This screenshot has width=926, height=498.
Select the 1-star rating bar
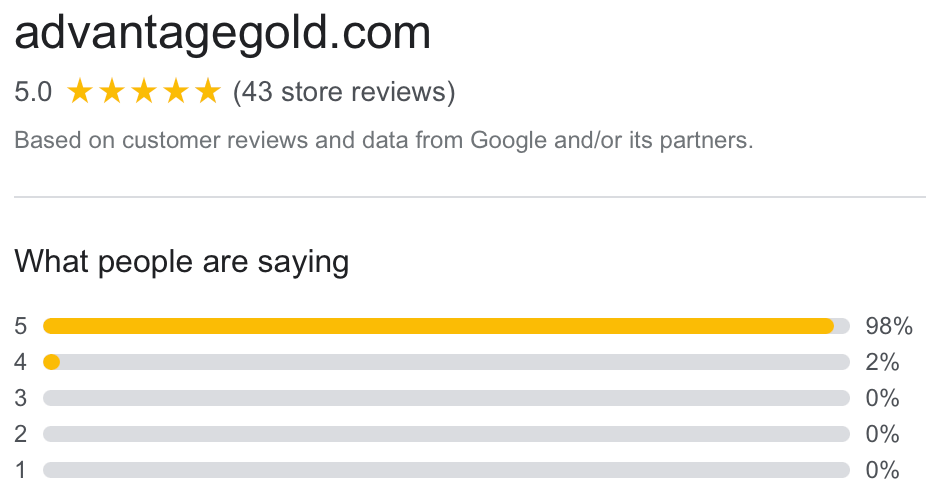[x=446, y=470]
